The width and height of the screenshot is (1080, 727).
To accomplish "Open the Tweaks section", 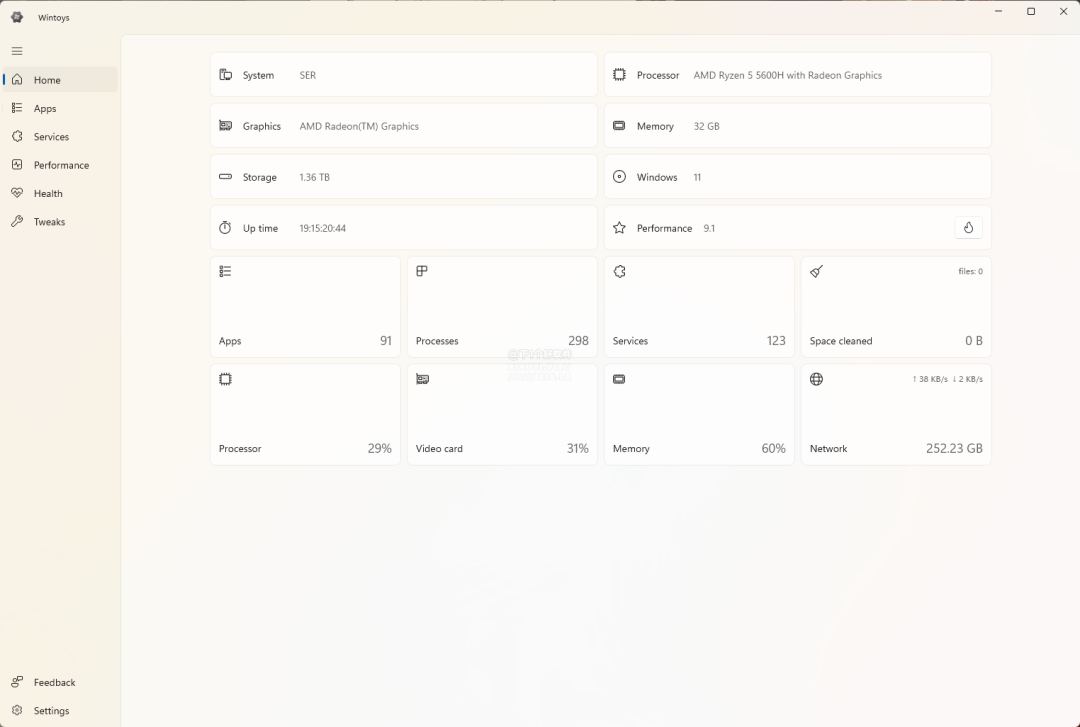I will [x=61, y=221].
